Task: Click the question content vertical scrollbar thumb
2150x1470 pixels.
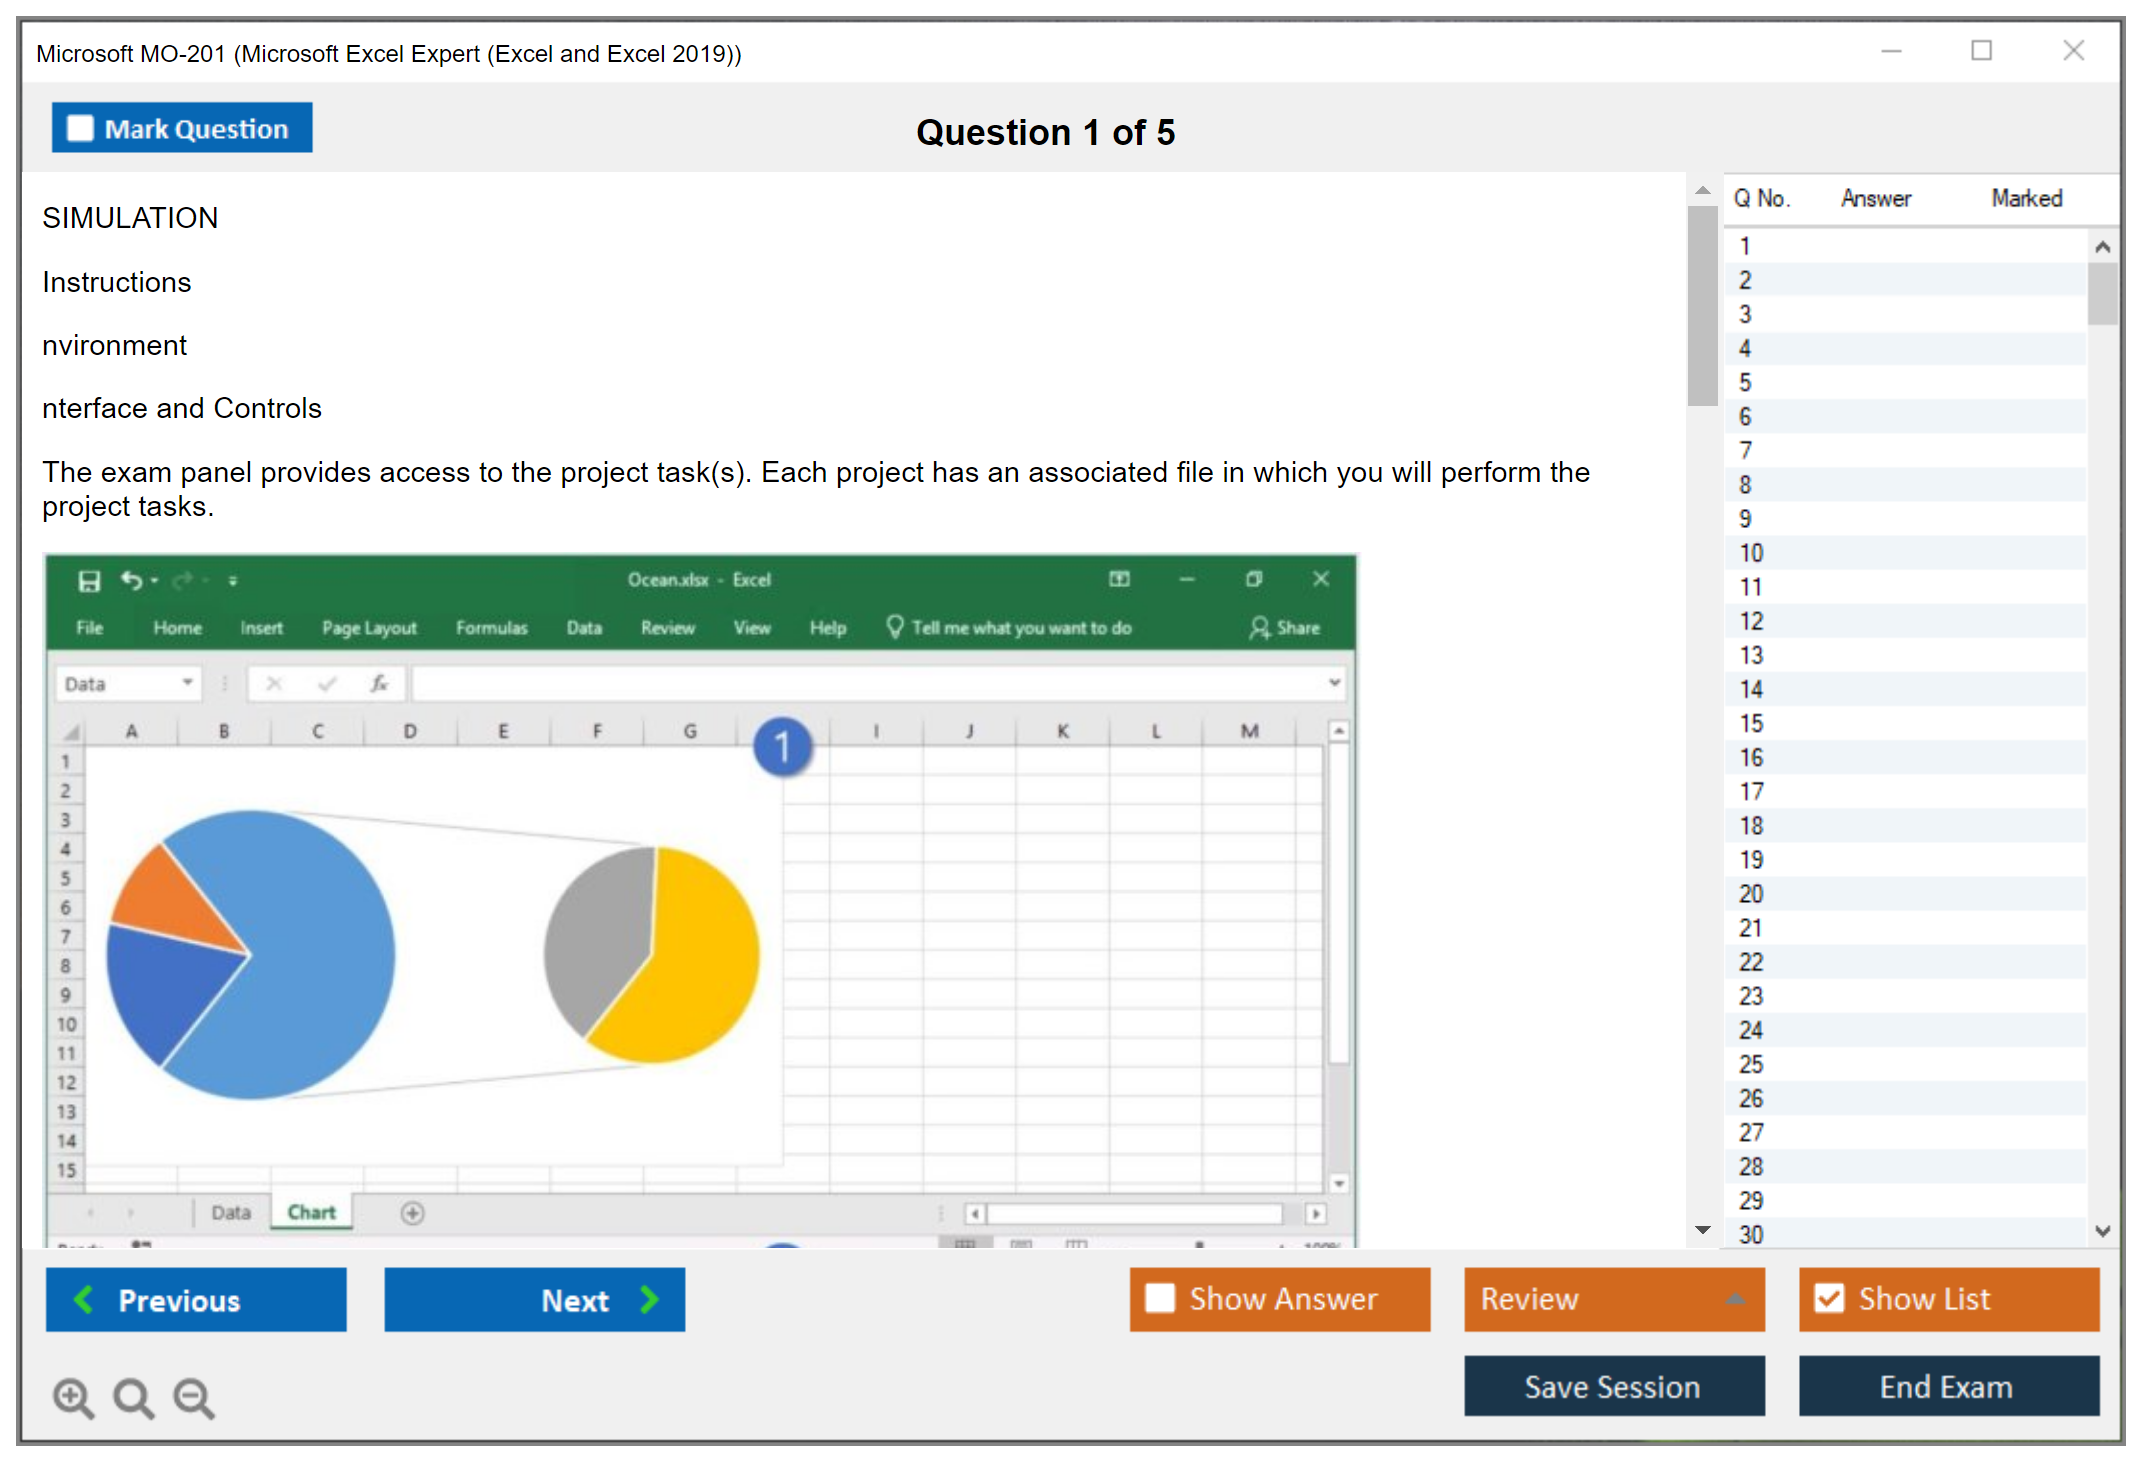Action: (x=1701, y=305)
